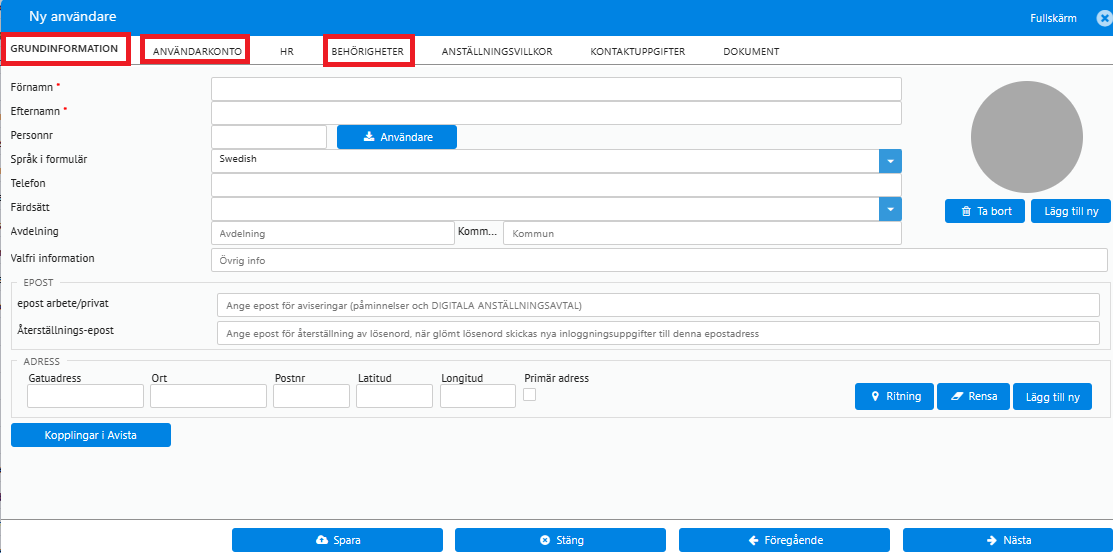Select the ANSTÄLLNINGSVILLKOR tab

497,52
